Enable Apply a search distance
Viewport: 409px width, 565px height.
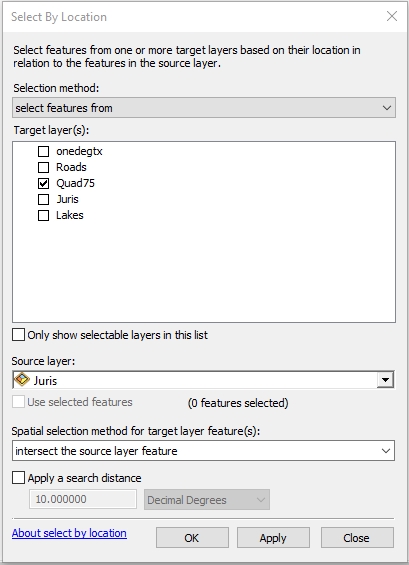pyautogui.click(x=18, y=478)
